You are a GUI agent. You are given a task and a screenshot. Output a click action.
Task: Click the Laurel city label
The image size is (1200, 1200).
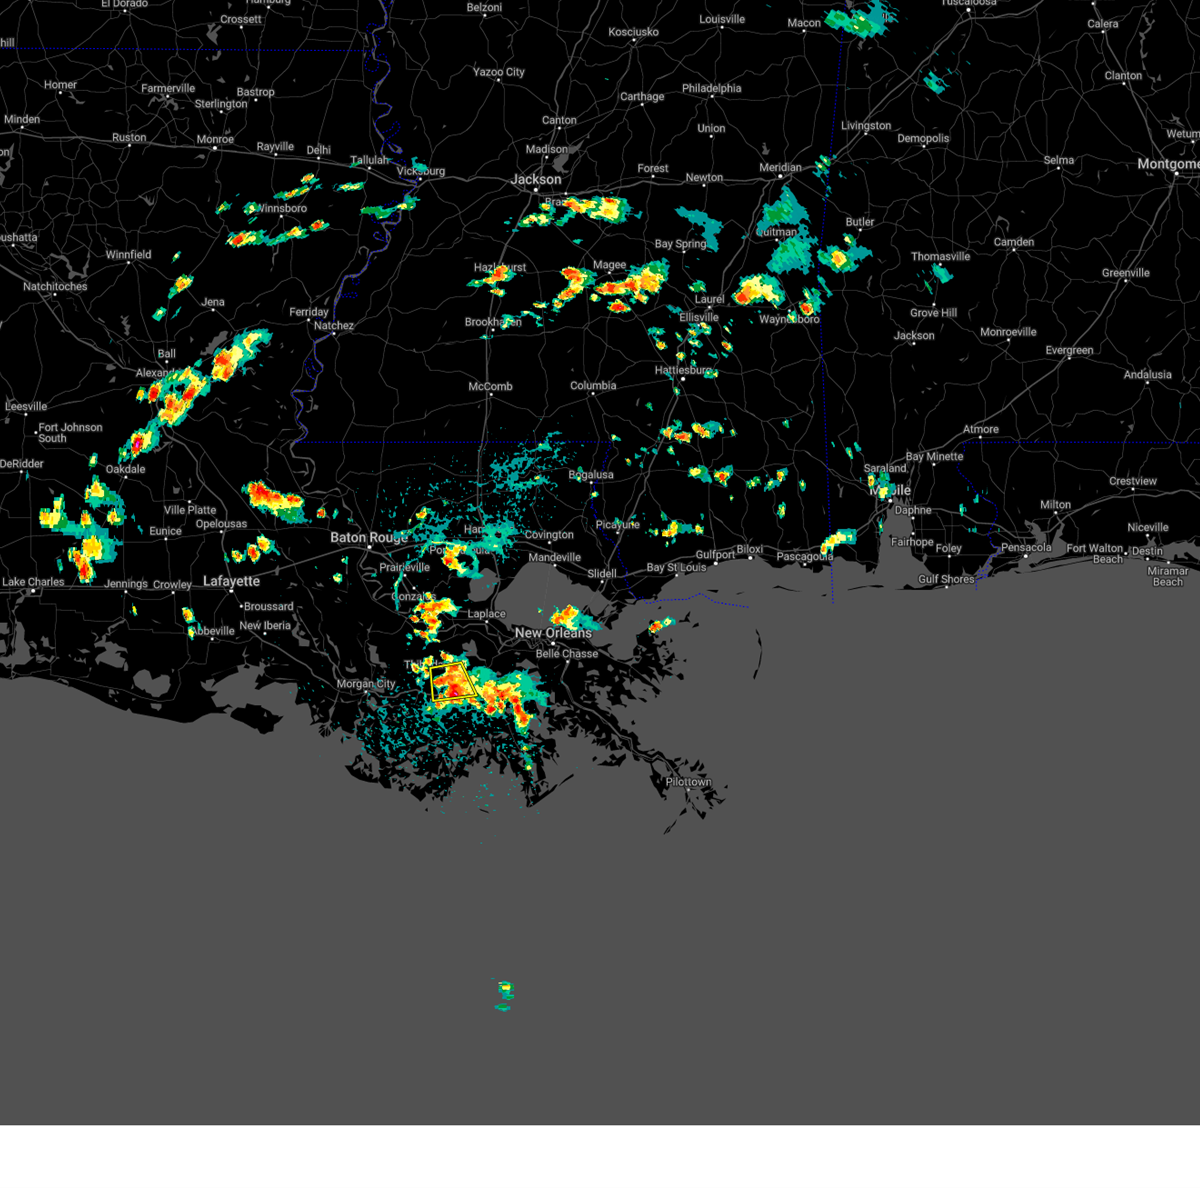click(x=710, y=299)
